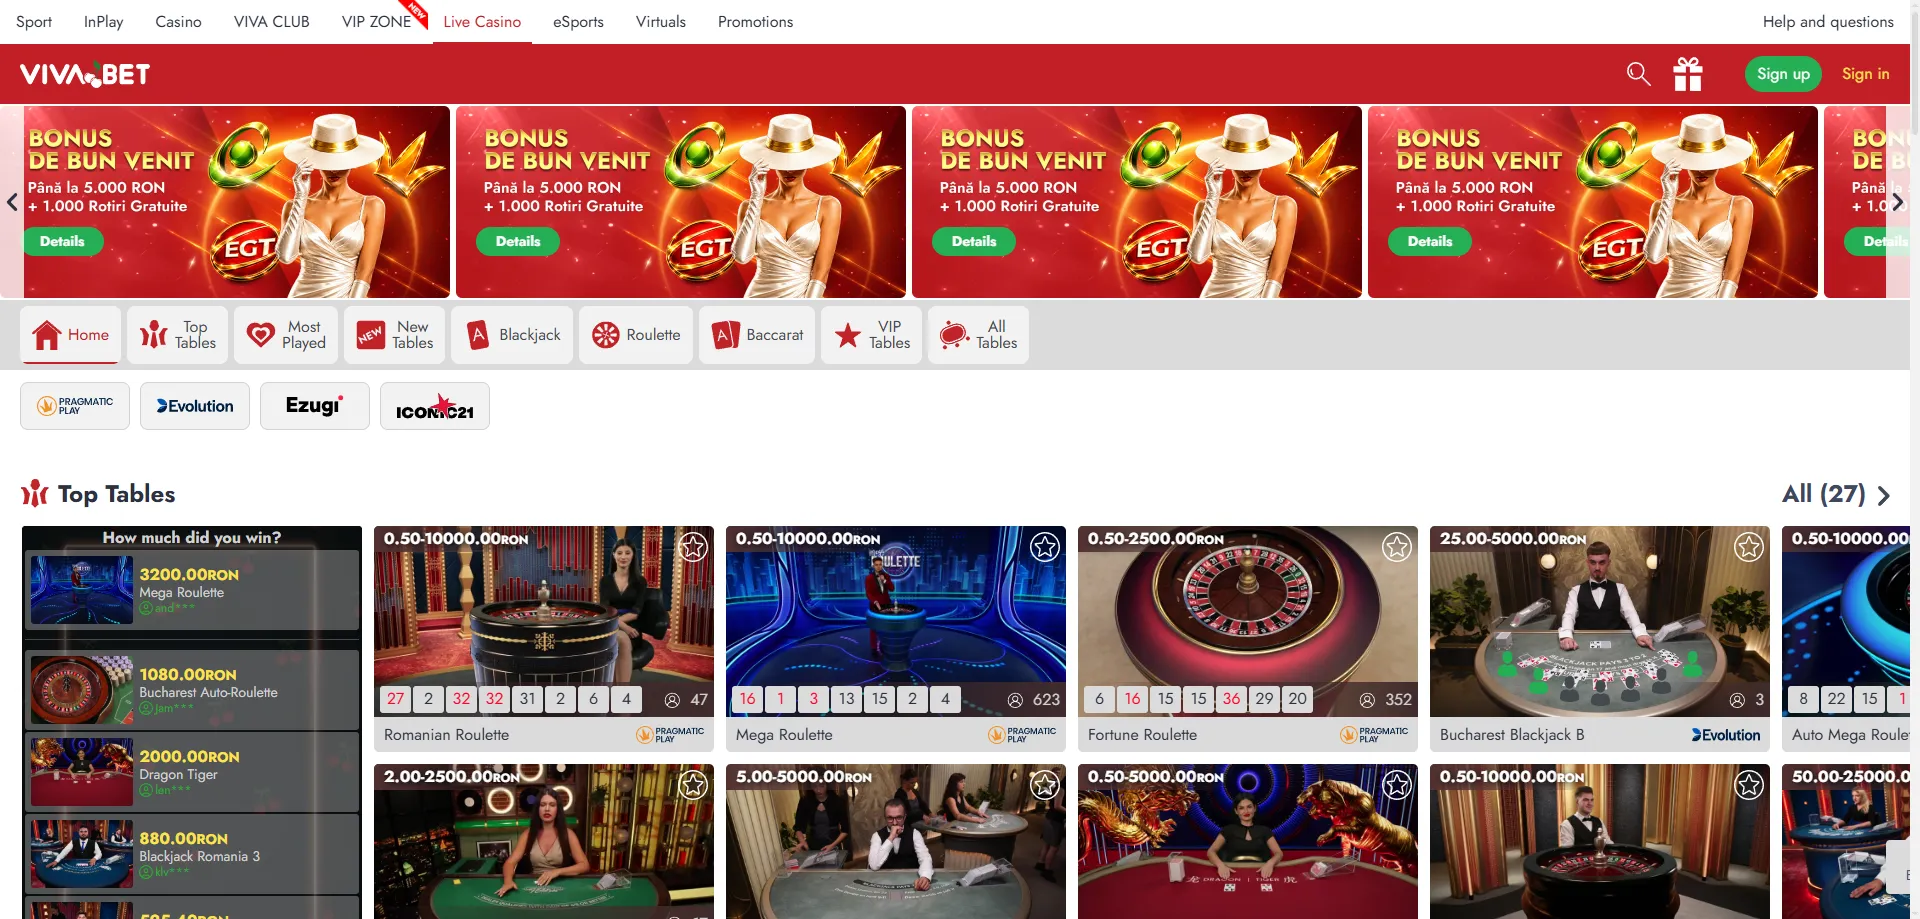Viewport: 1920px width, 919px height.
Task: Open VIVA CLUB menu
Action: [271, 21]
